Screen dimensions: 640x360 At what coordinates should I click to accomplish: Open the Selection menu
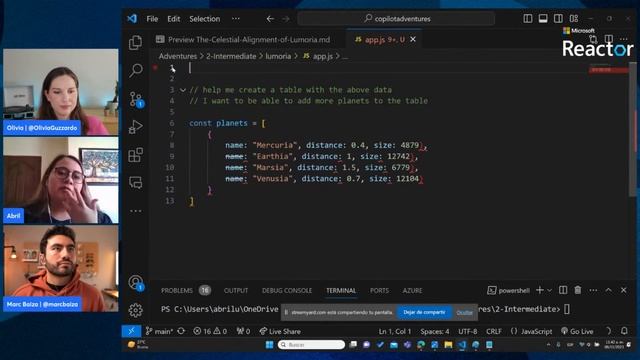[x=204, y=19]
